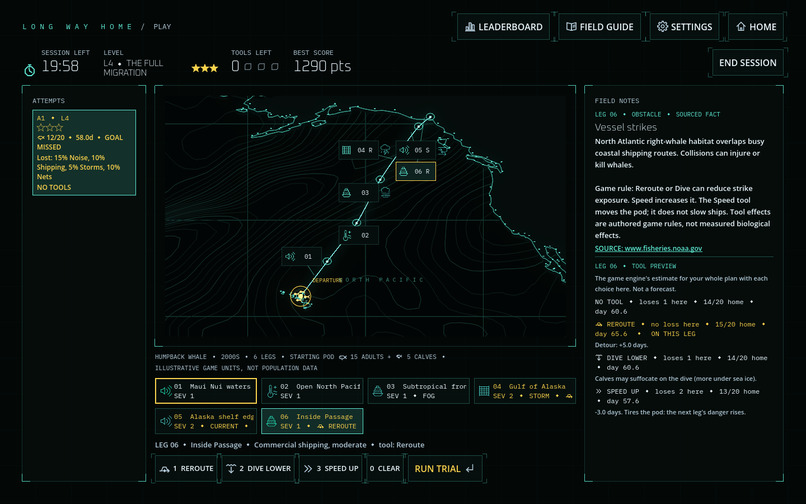The image size is (806, 504).
Task: Click the three-star level rating
Action: pyautogui.click(x=205, y=68)
